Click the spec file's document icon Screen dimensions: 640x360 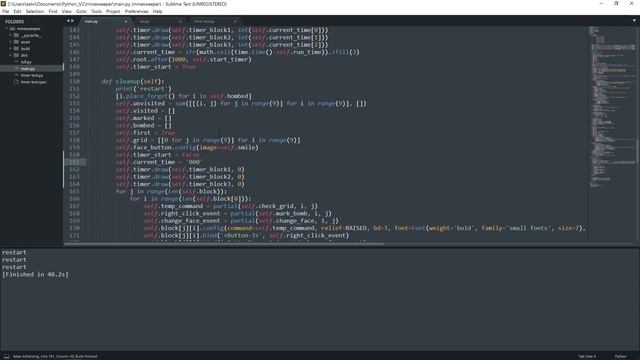pyautogui.click(x=16, y=82)
